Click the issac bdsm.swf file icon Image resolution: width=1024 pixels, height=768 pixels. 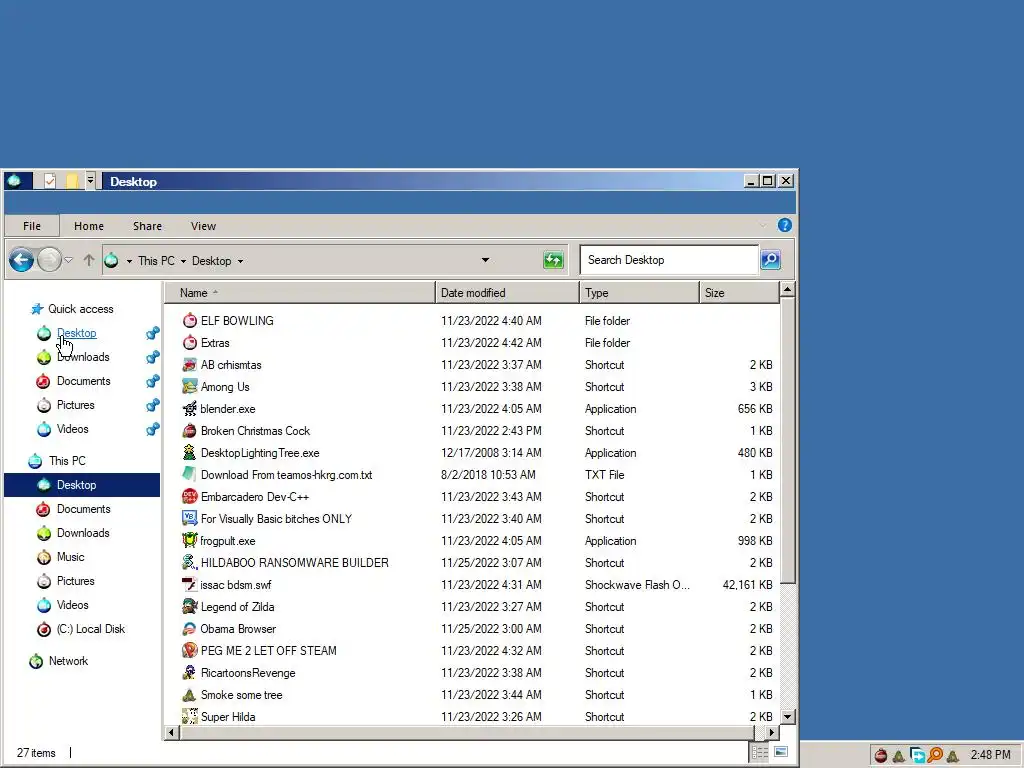(x=189, y=584)
